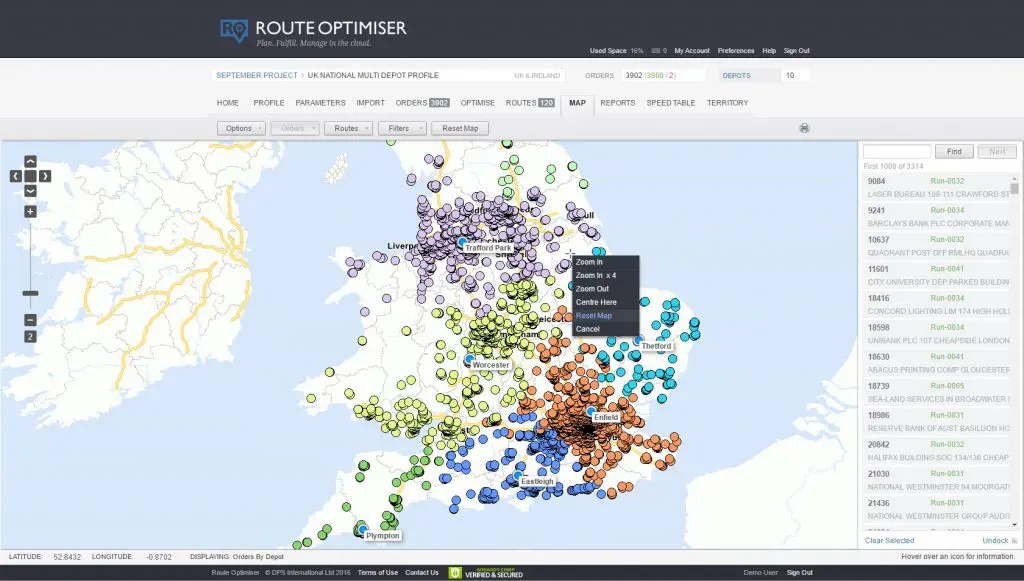The width and height of the screenshot is (1024, 581).
Task: Pan the map up with arrow
Action: click(x=30, y=161)
